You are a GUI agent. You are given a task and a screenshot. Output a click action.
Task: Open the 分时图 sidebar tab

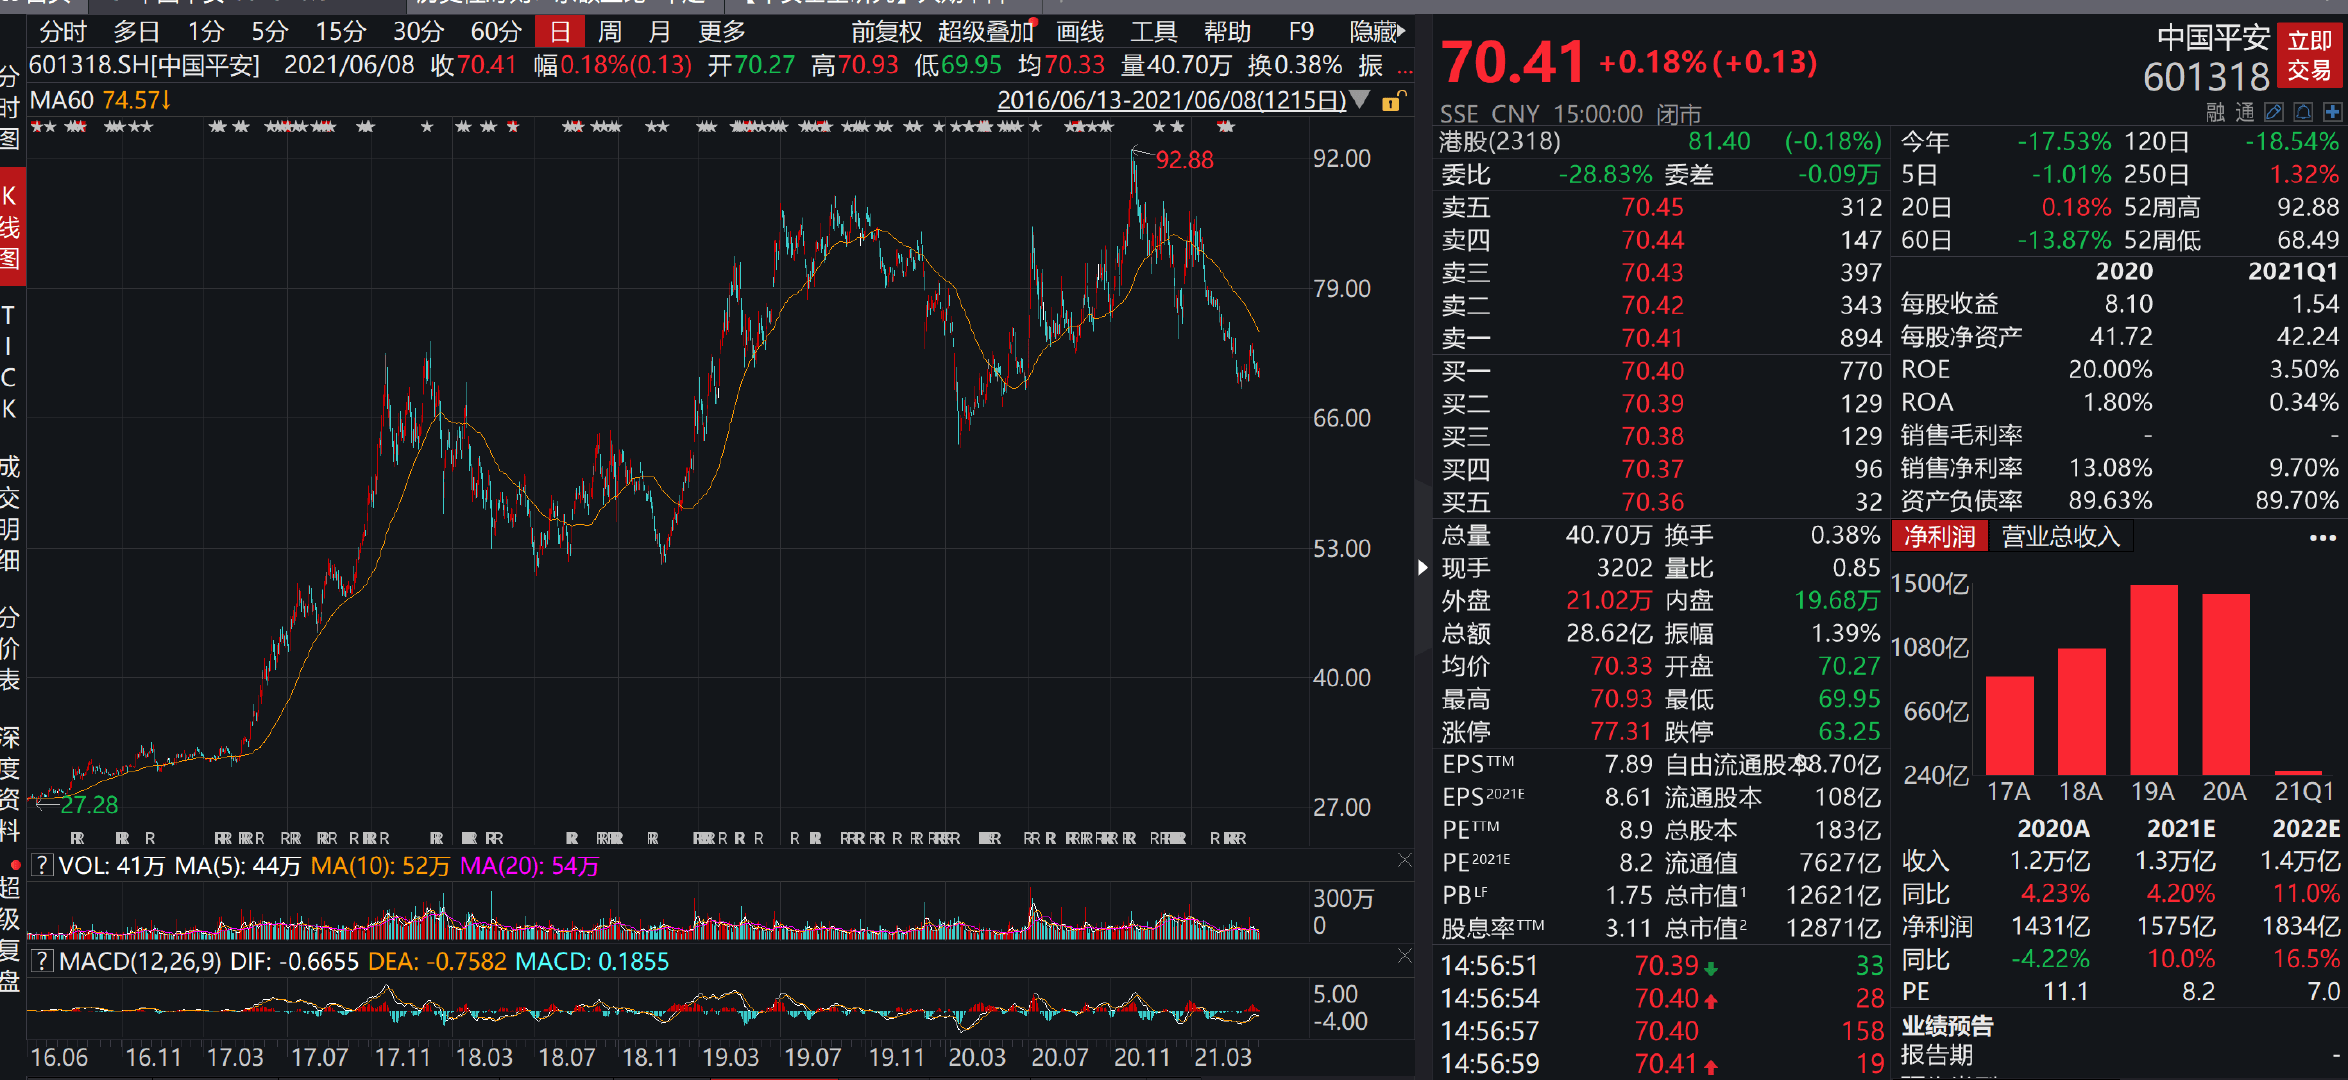pyautogui.click(x=10, y=107)
